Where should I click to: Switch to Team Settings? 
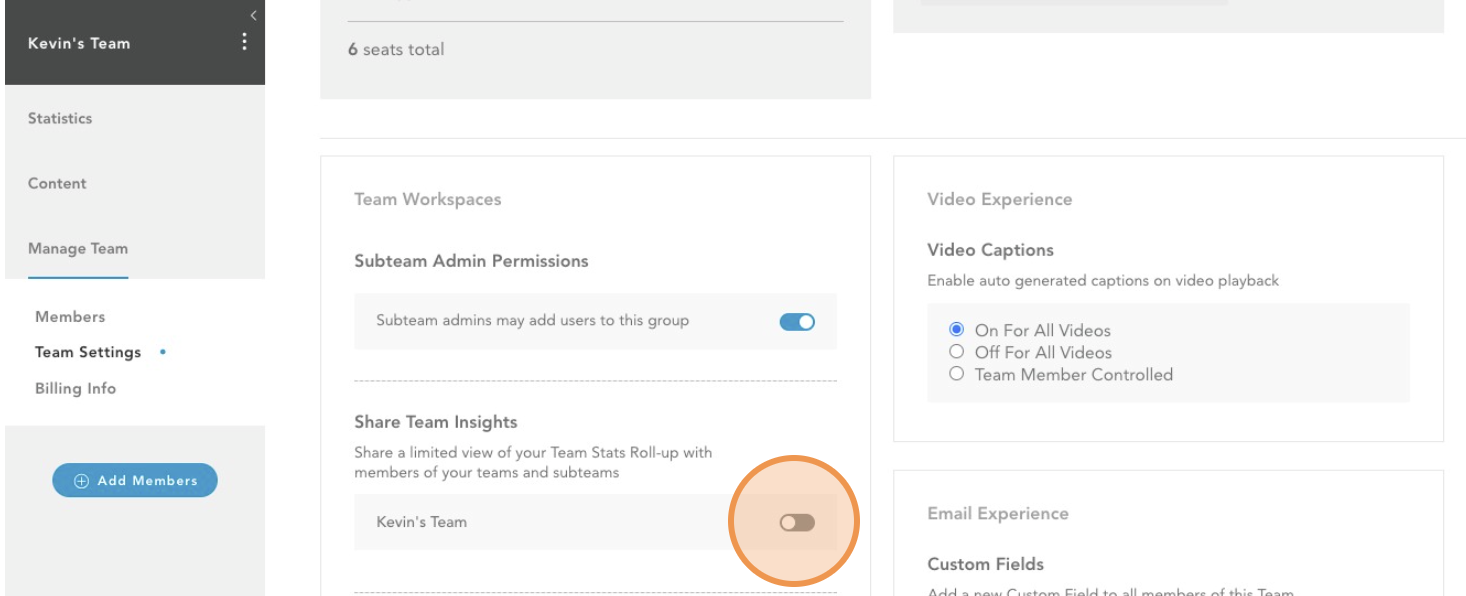89,351
